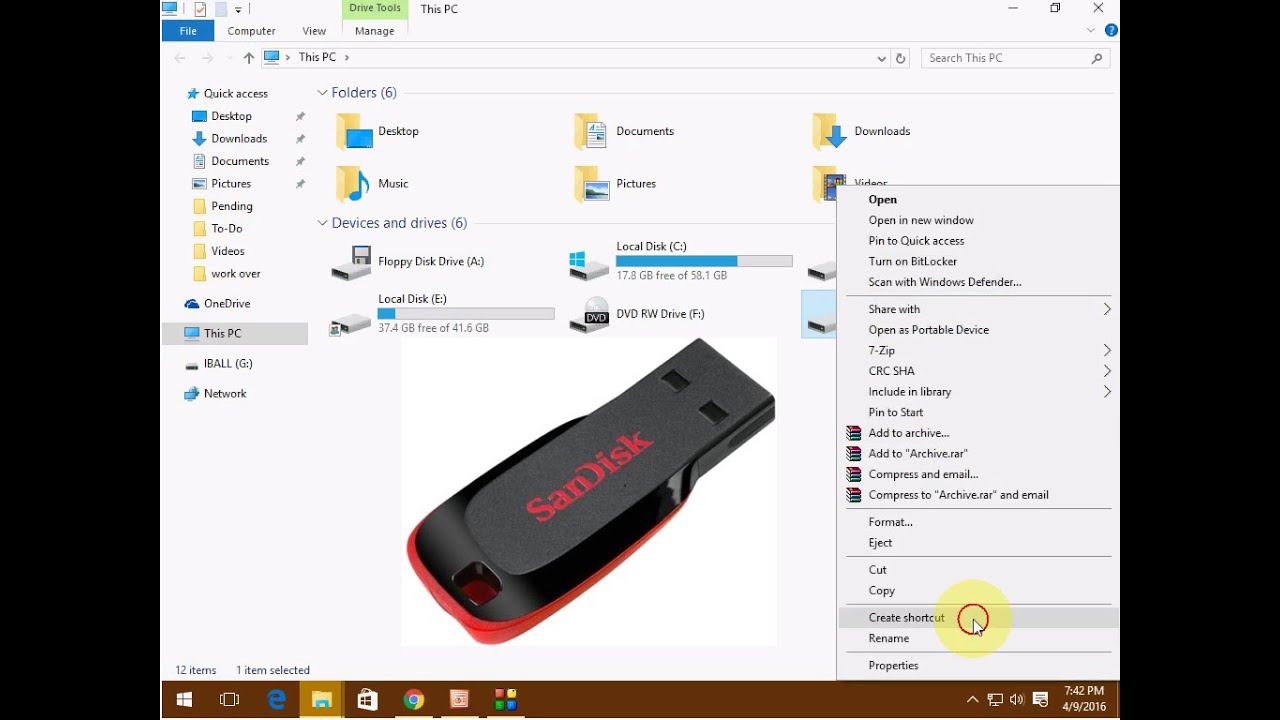Open the Downloads folder icon in Folders

click(x=830, y=131)
